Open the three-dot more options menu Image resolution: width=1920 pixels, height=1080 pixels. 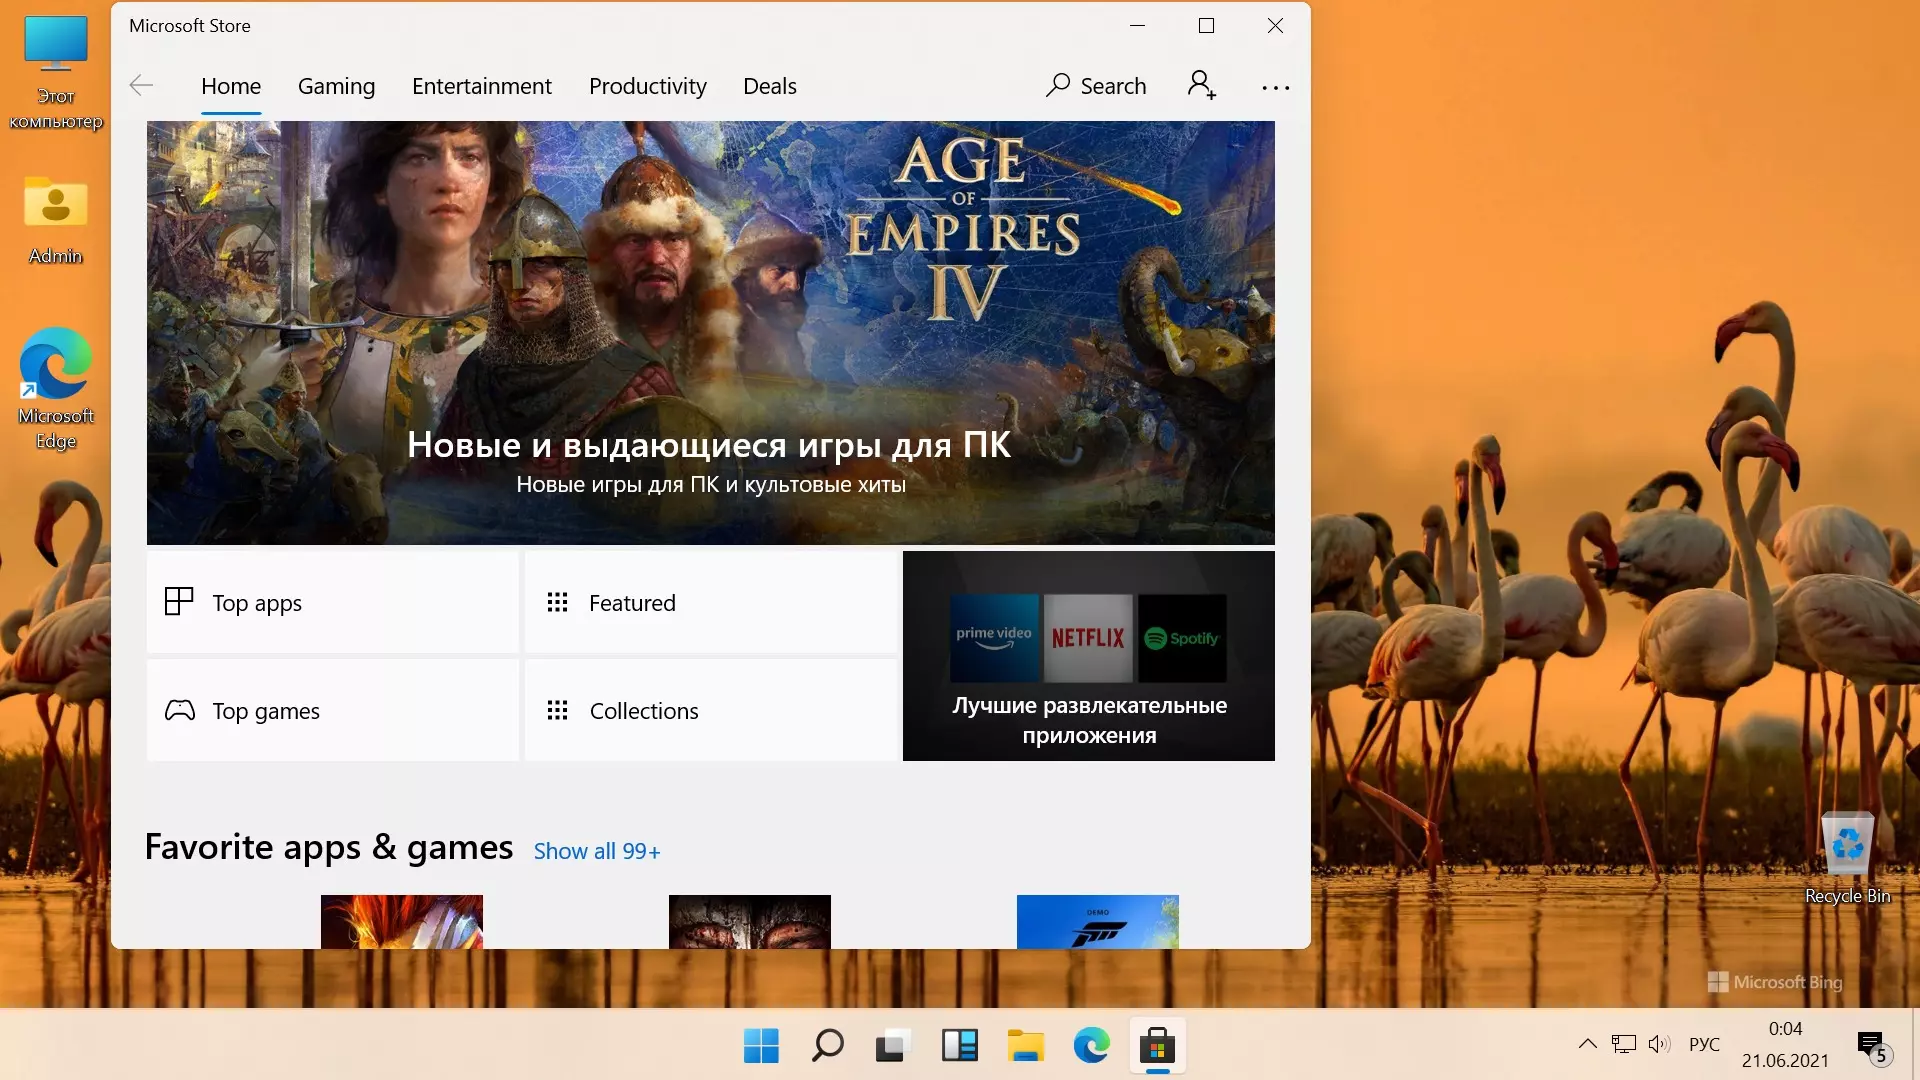pos(1275,88)
